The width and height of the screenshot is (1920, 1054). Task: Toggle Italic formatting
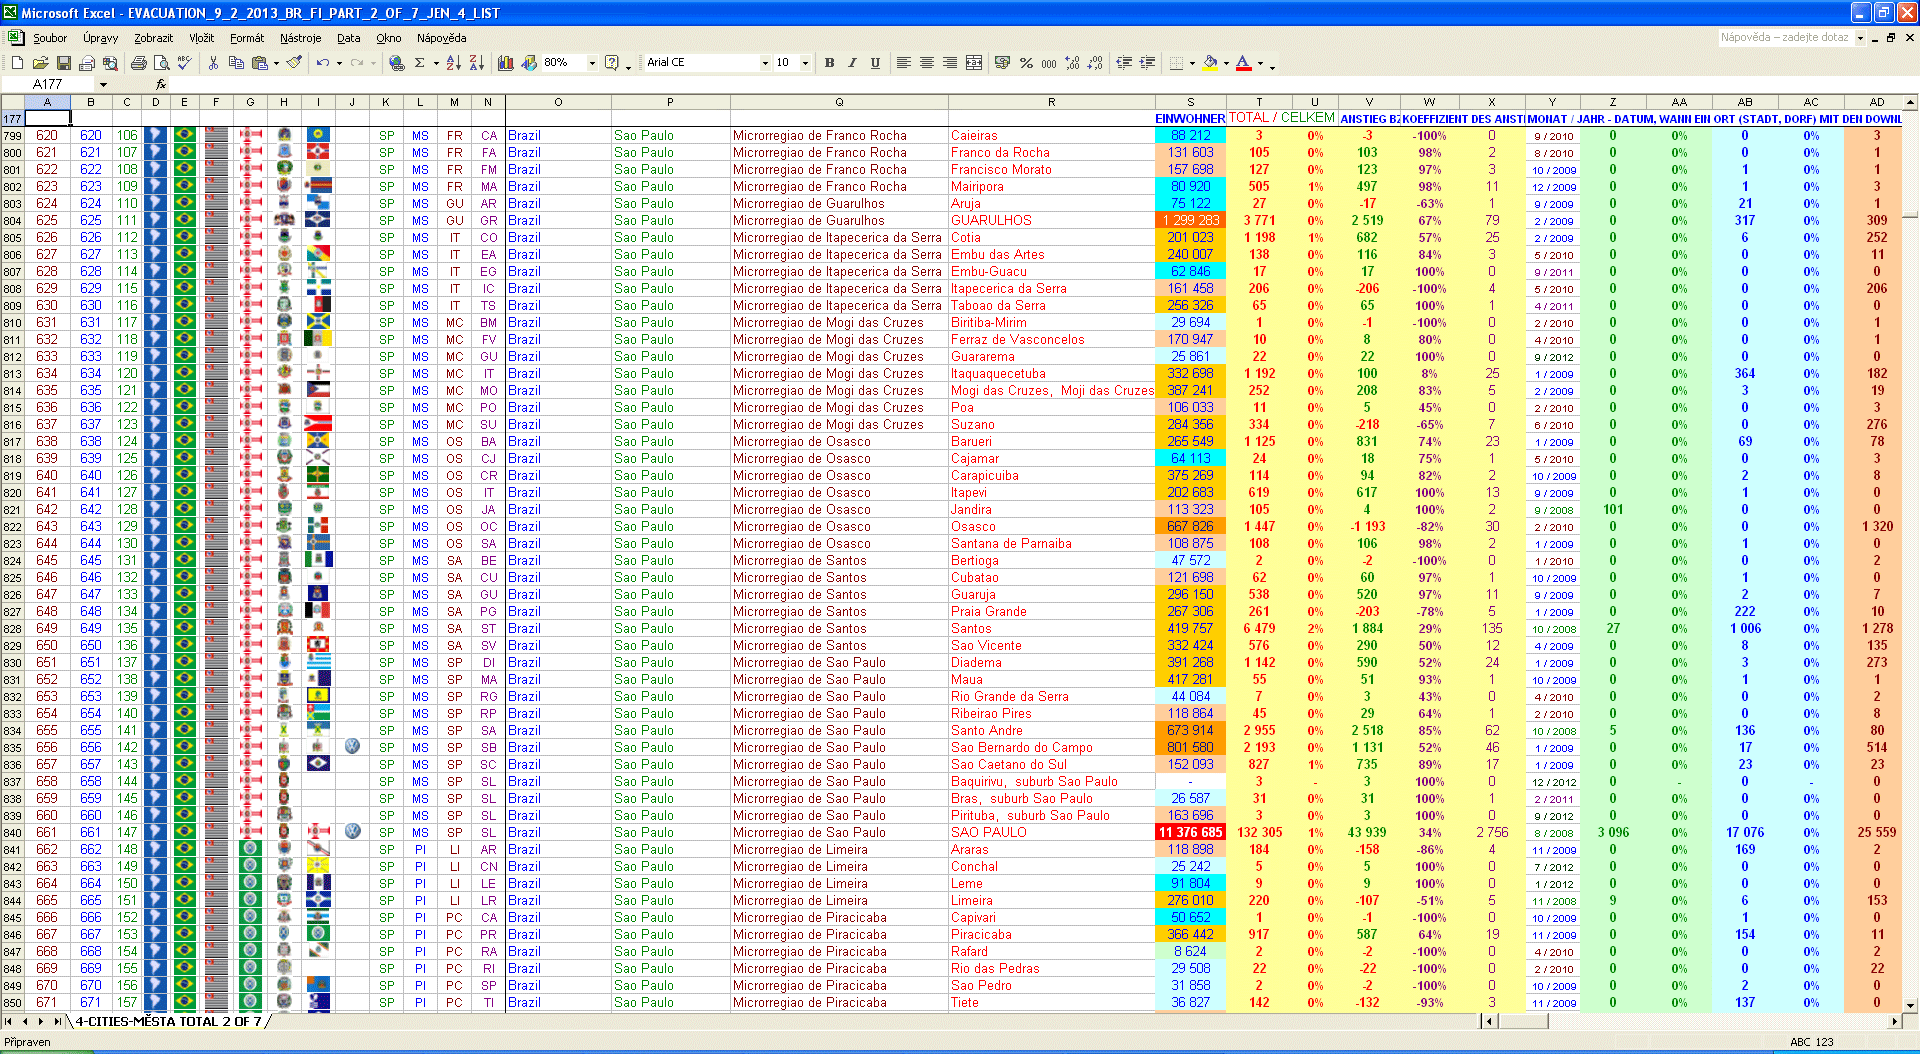[x=852, y=63]
